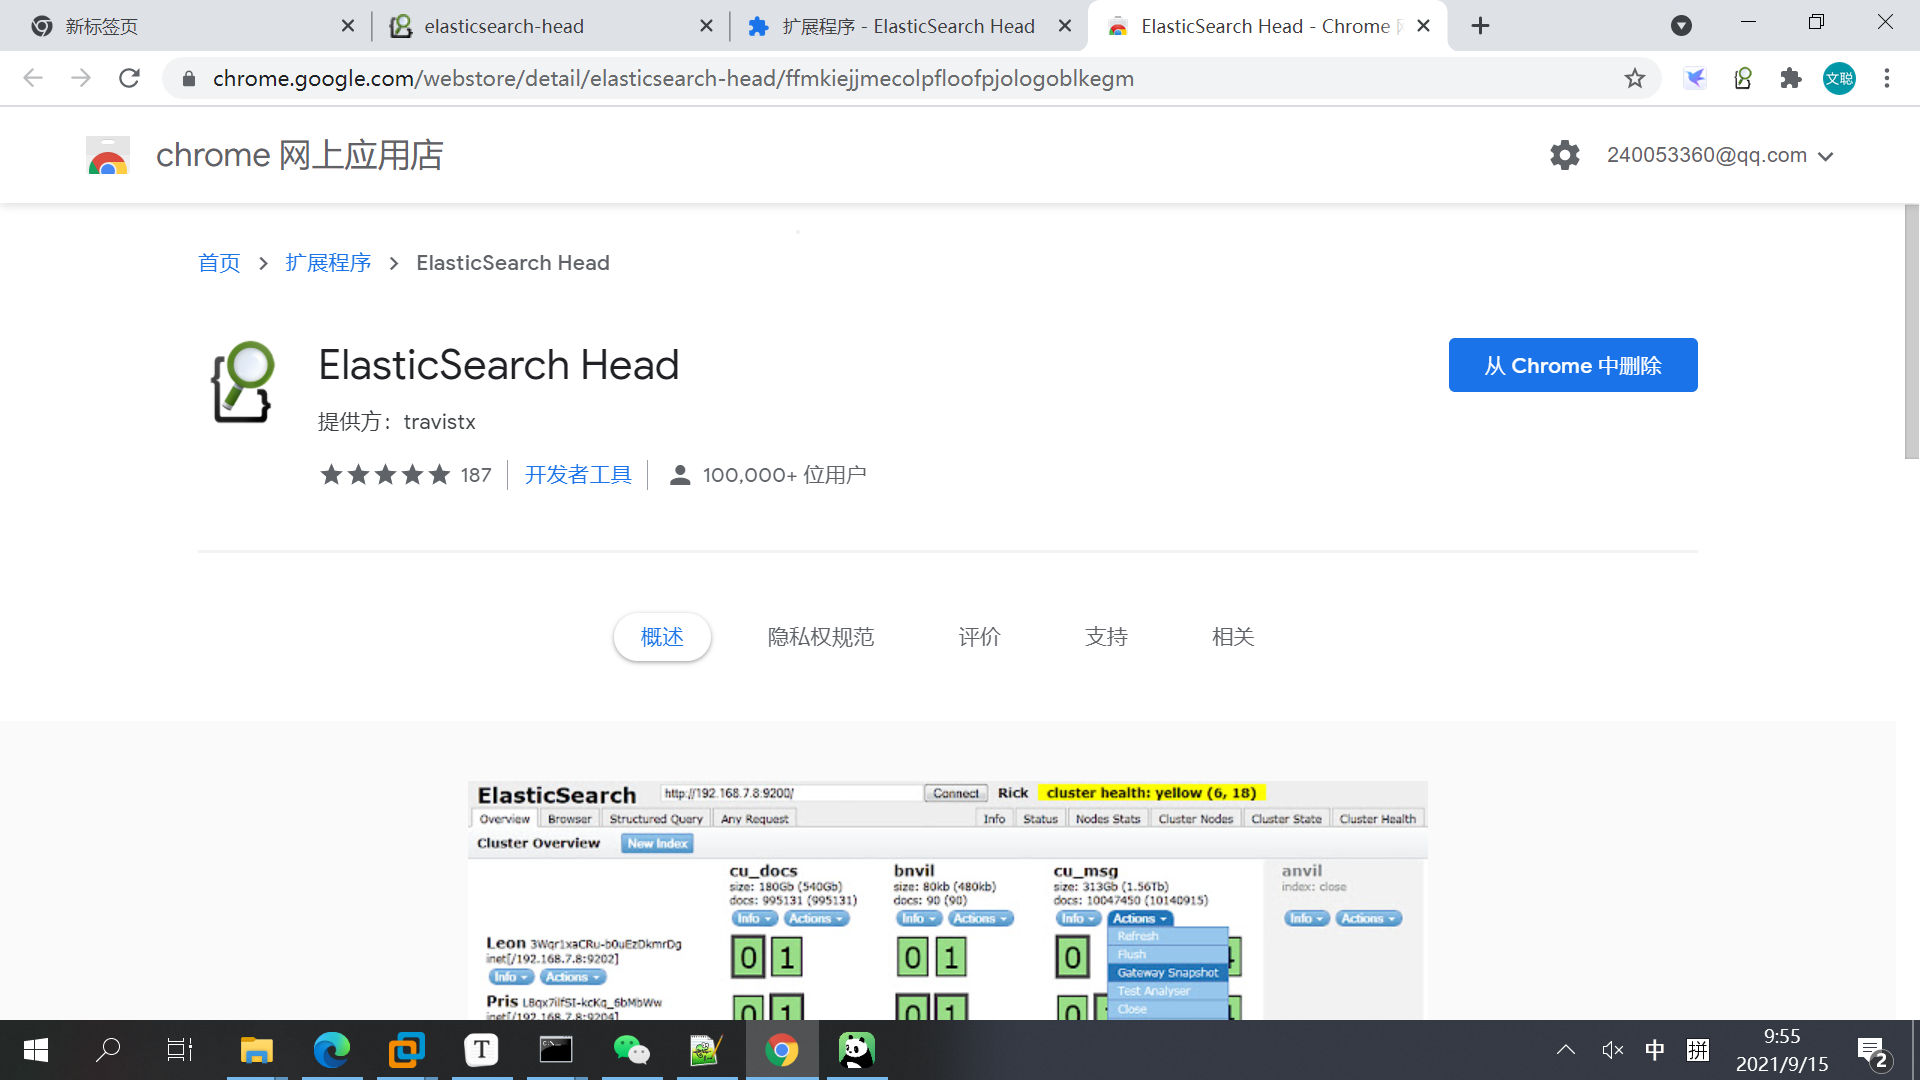The height and width of the screenshot is (1080, 1920).
Task: Open the Extensions puzzle-piece menu
Action: pyautogui.click(x=1791, y=78)
